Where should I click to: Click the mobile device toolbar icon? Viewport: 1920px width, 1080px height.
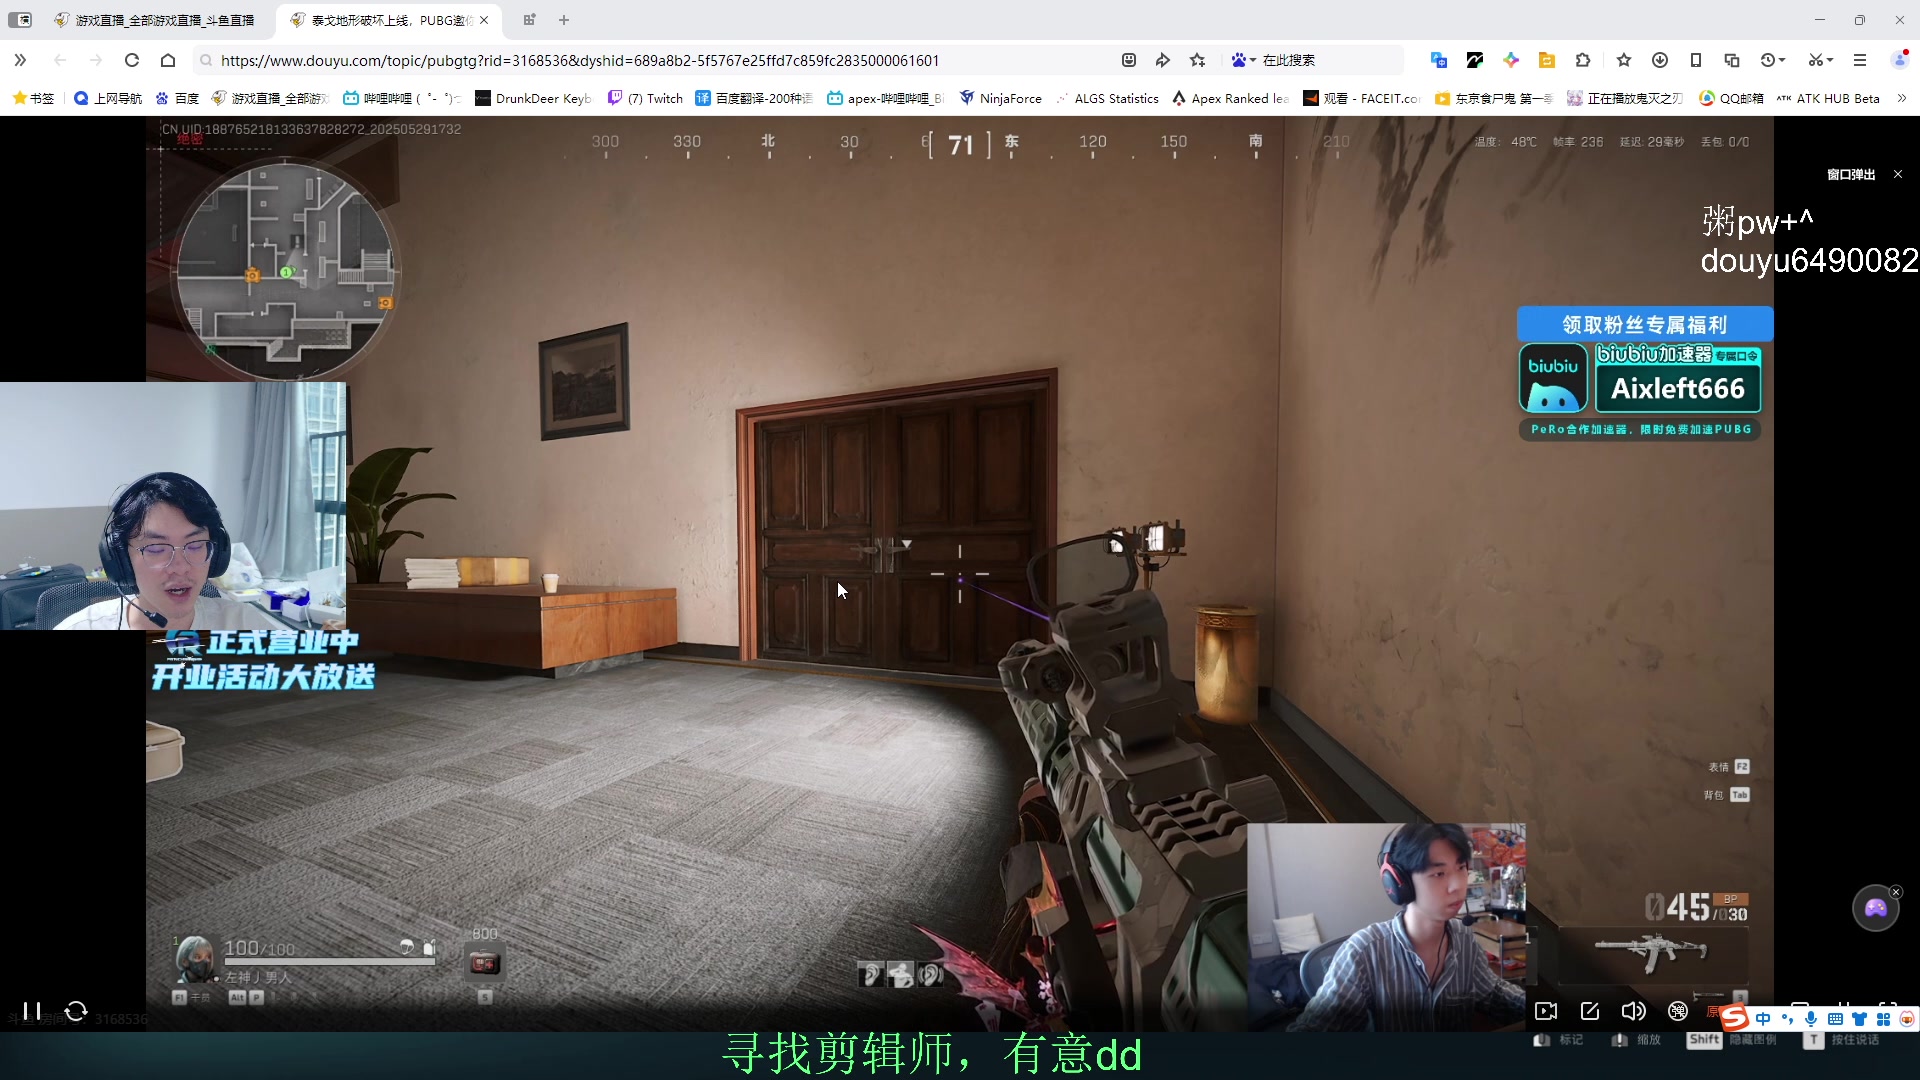point(1696,60)
